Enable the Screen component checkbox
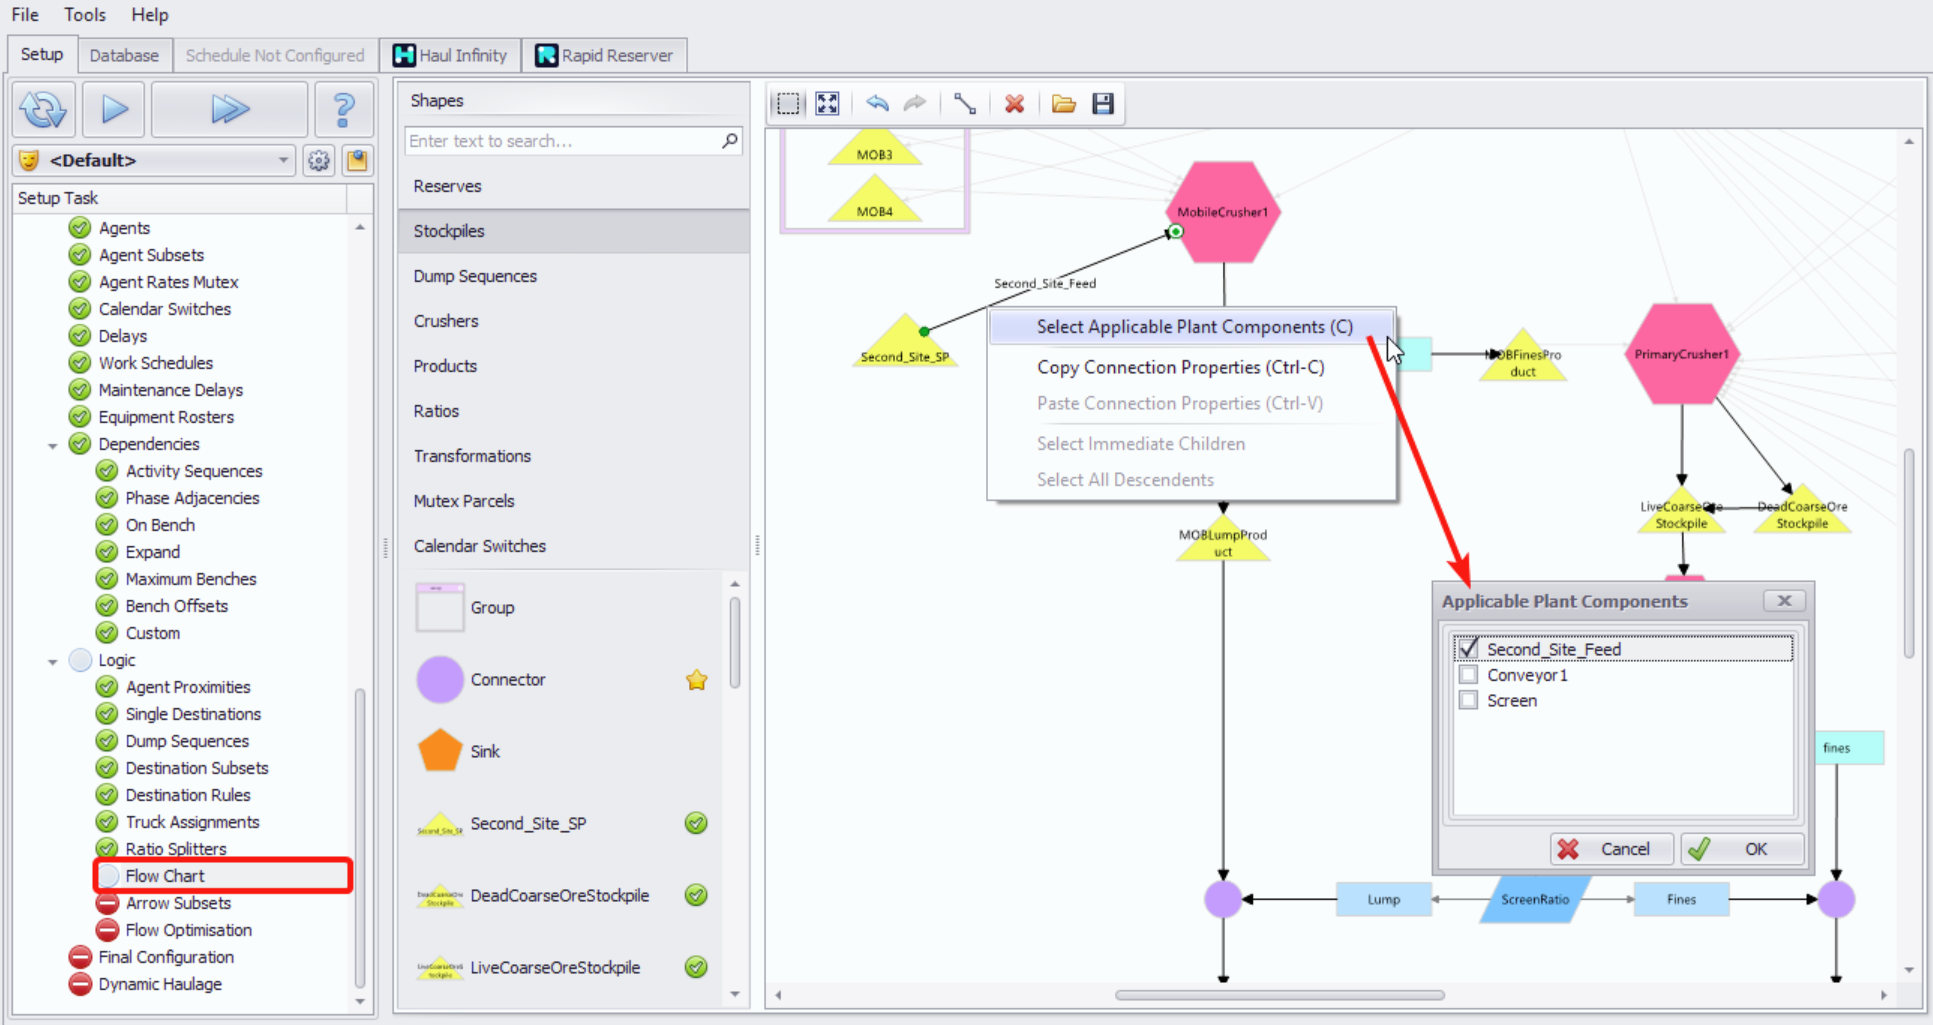 (x=1468, y=701)
